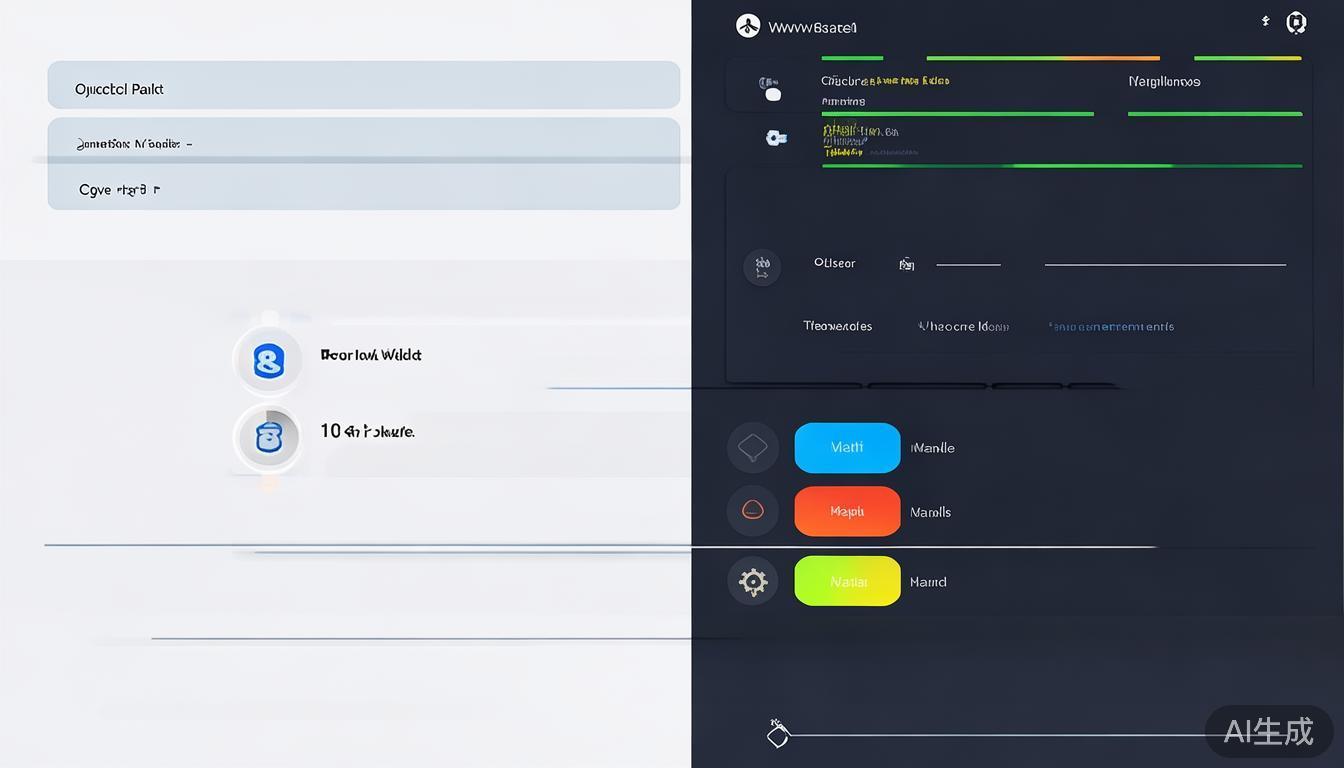Click the blue jar icon in the 10 row

click(x=268, y=437)
